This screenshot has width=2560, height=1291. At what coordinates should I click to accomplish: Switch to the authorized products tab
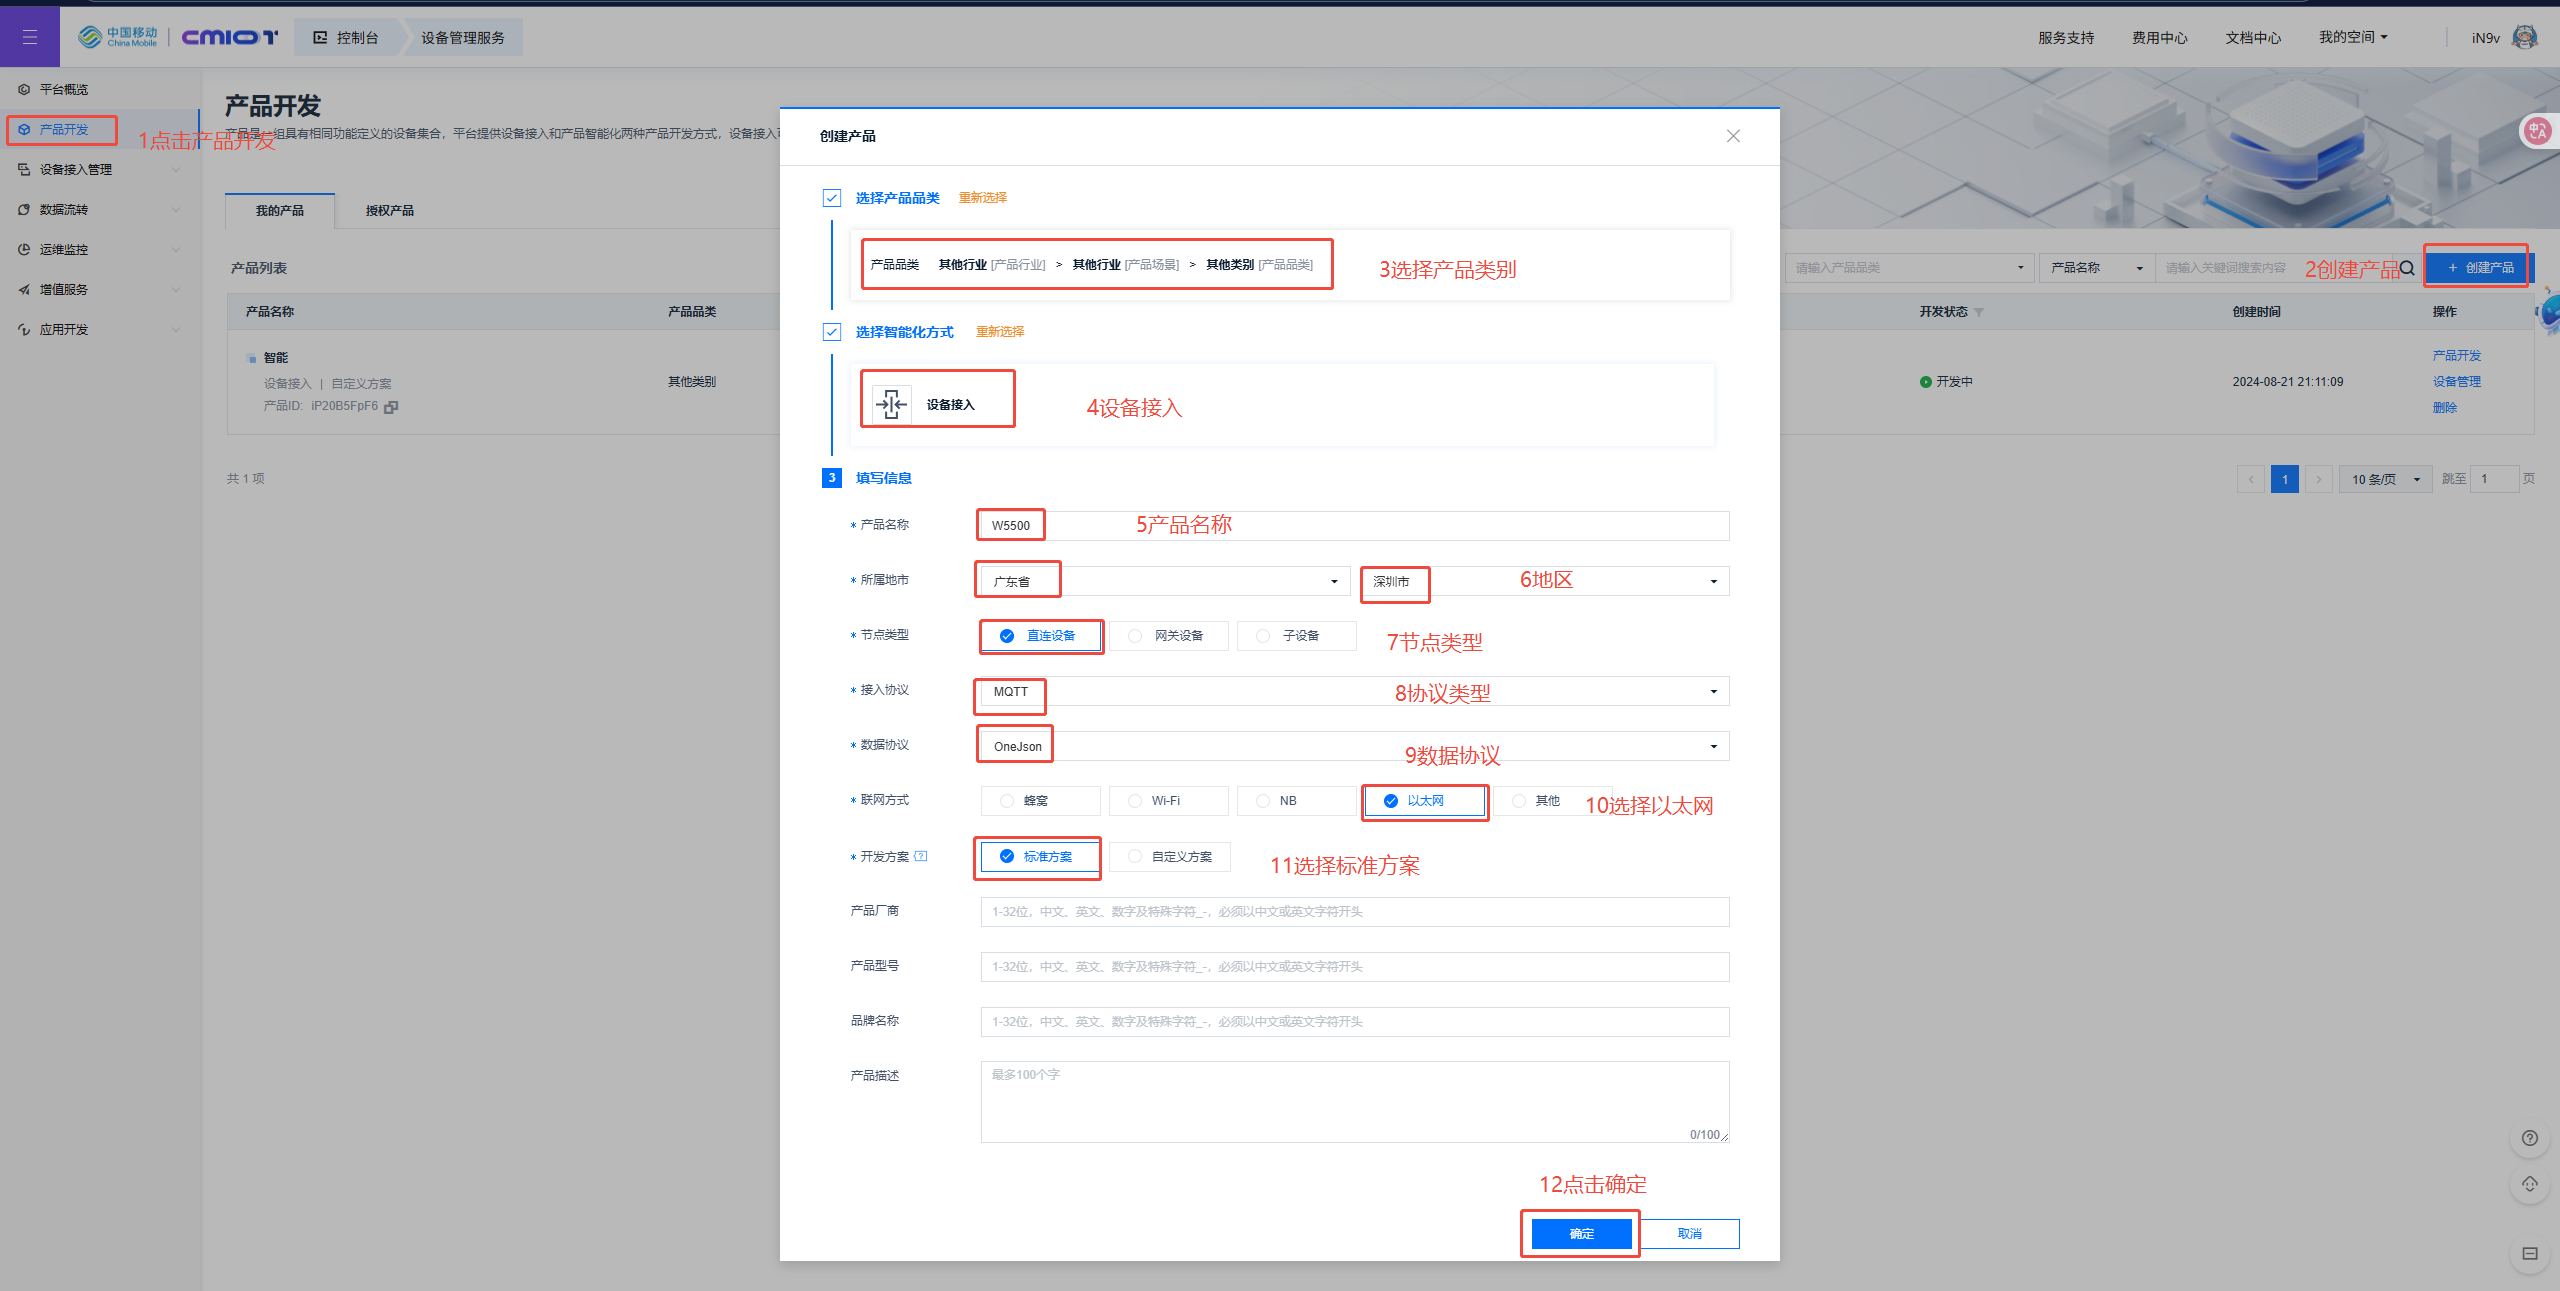point(389,211)
